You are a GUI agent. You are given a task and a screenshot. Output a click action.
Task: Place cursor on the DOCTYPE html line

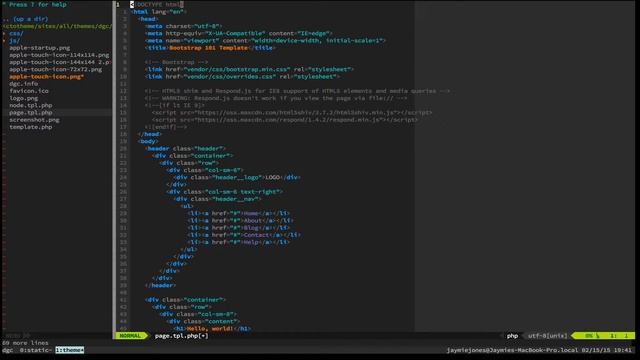(157, 4)
